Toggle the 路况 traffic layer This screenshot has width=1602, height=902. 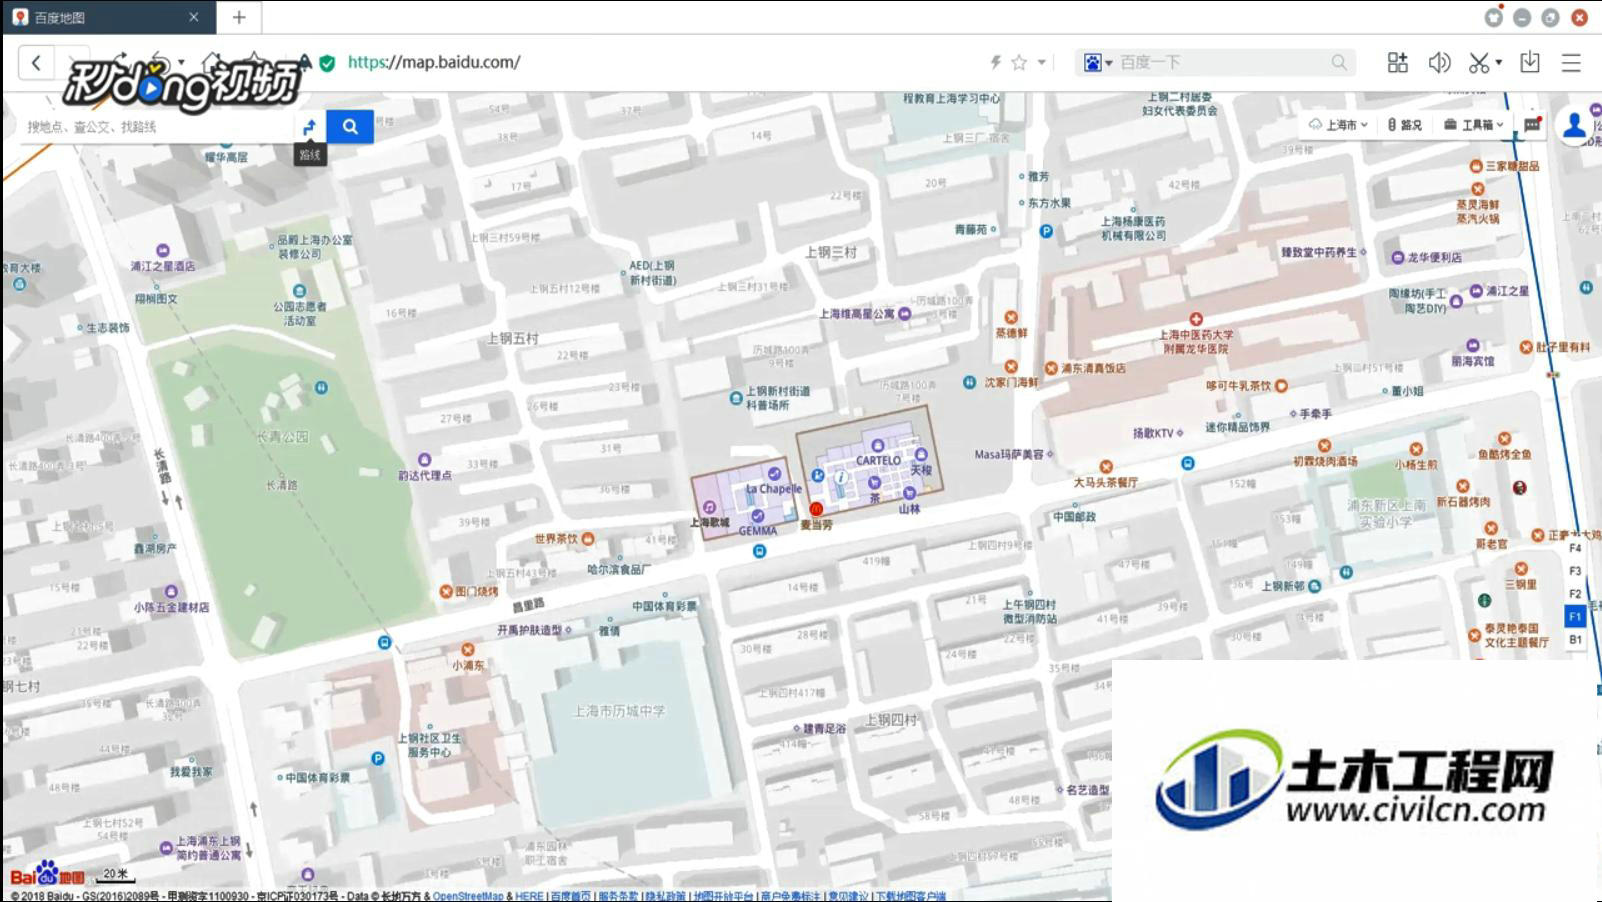click(1404, 125)
